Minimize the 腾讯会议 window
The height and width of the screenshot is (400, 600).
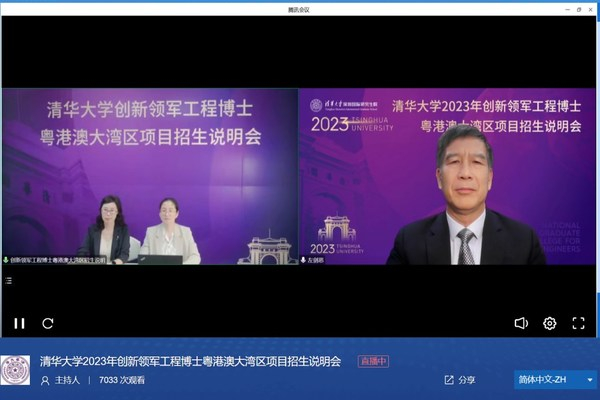567,10
